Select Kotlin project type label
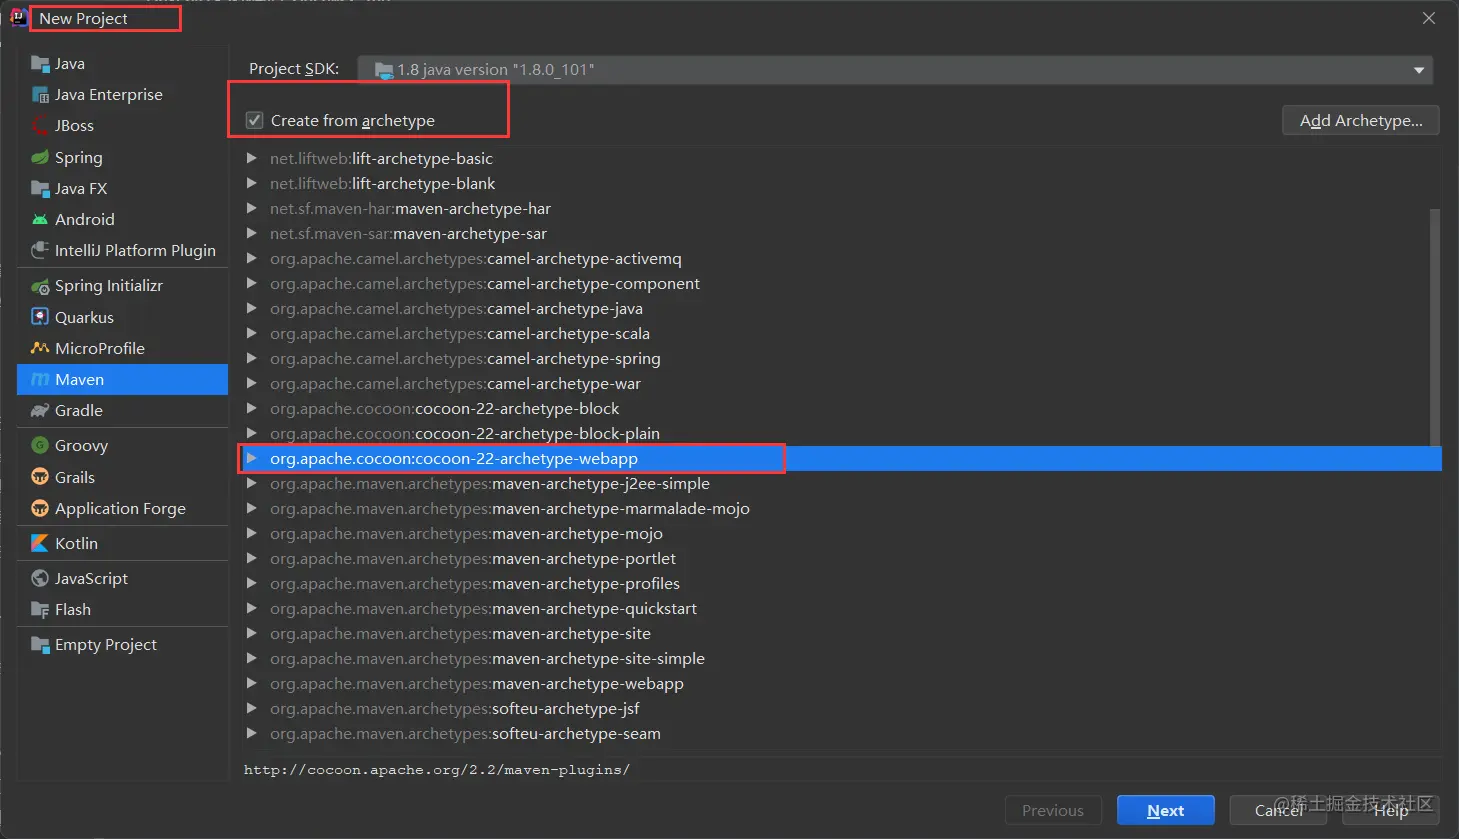Screen dimensions: 1459x839 tap(76, 544)
